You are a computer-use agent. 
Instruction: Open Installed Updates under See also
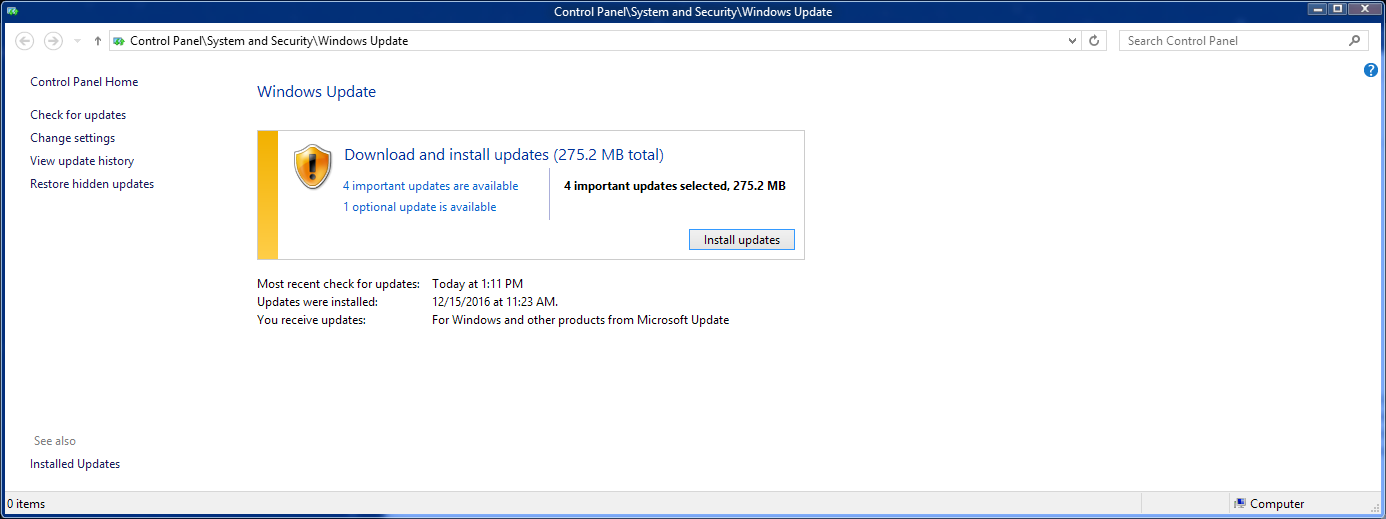coord(75,464)
